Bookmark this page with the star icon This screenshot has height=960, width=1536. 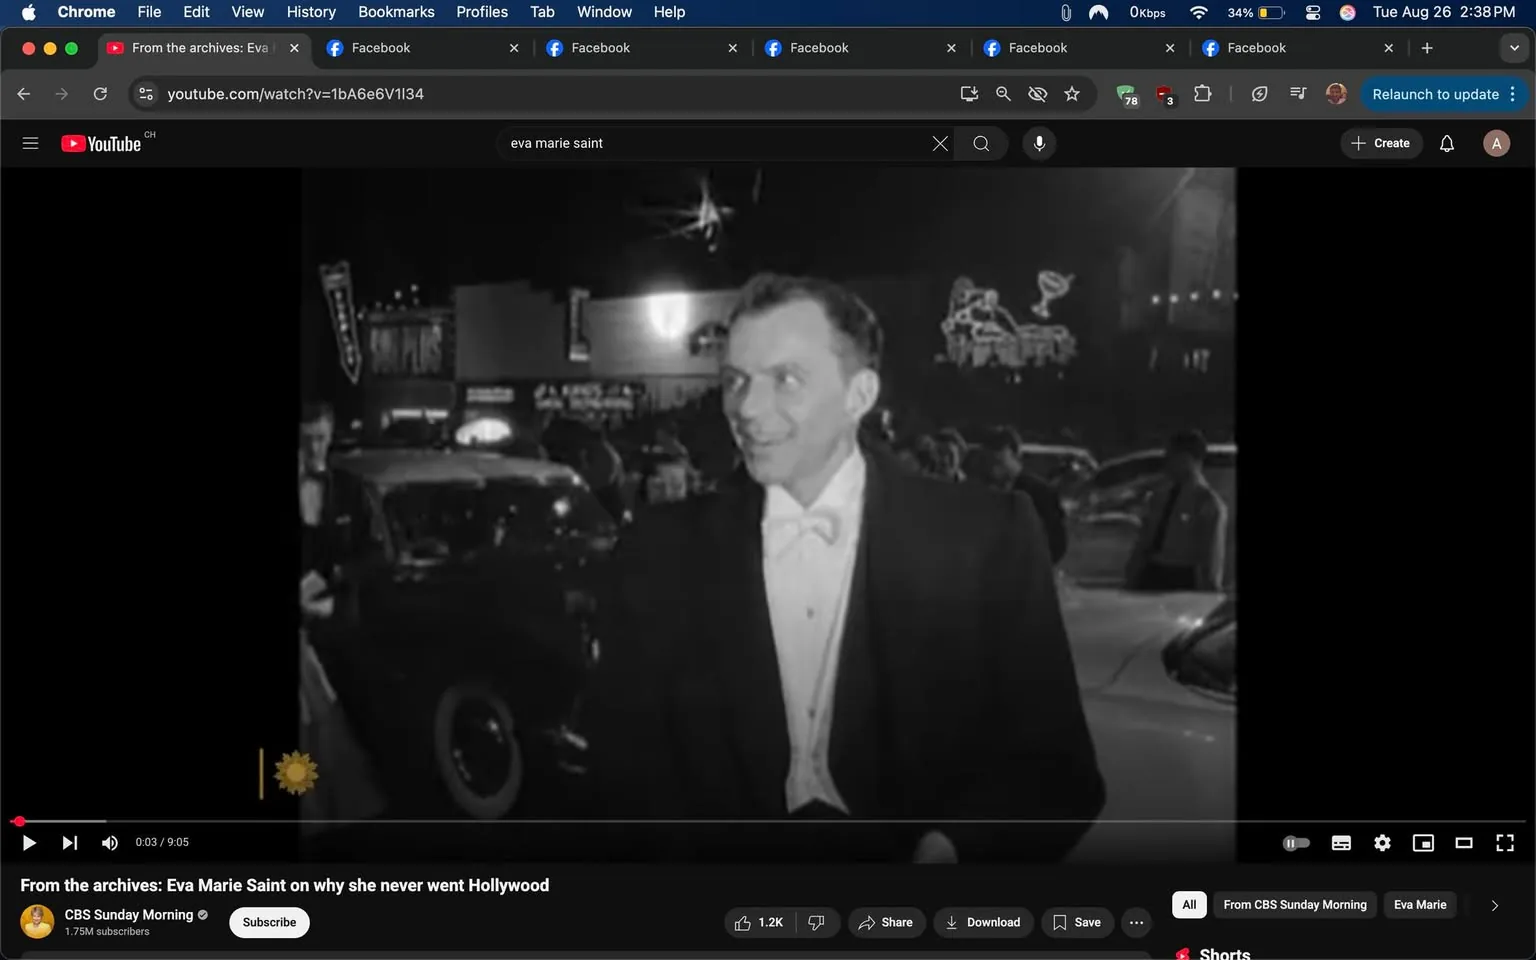point(1071,93)
